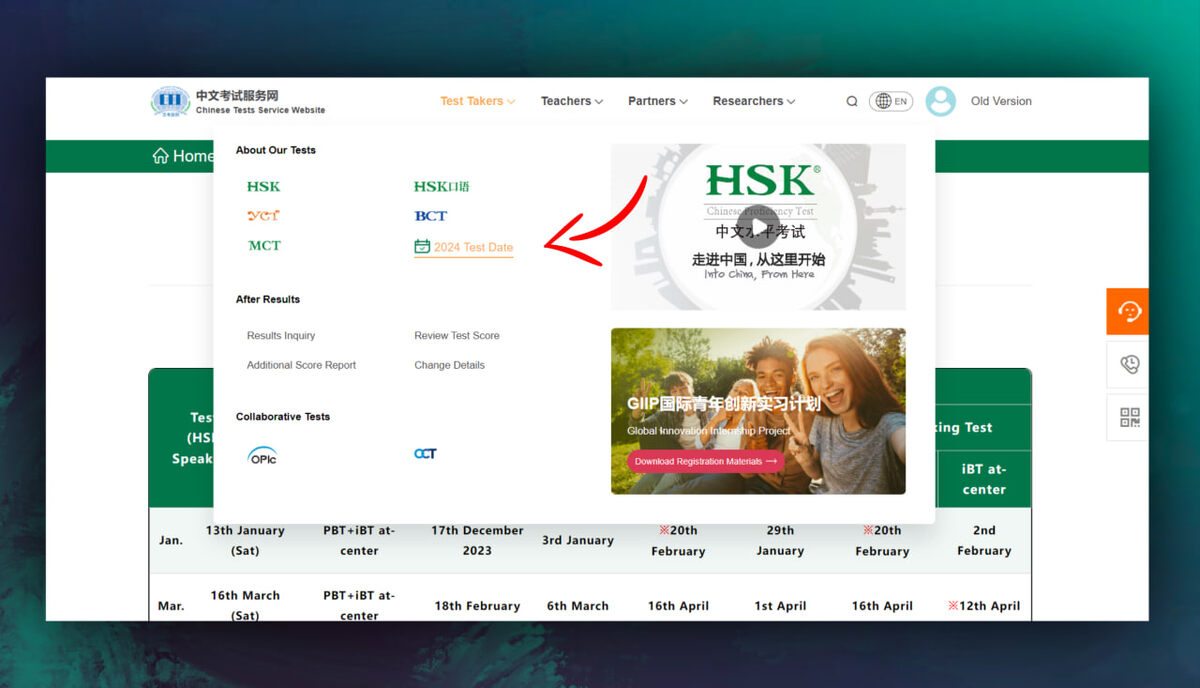The width and height of the screenshot is (1200, 688).
Task: Show the QR code sidebar icon
Action: tap(1128, 417)
